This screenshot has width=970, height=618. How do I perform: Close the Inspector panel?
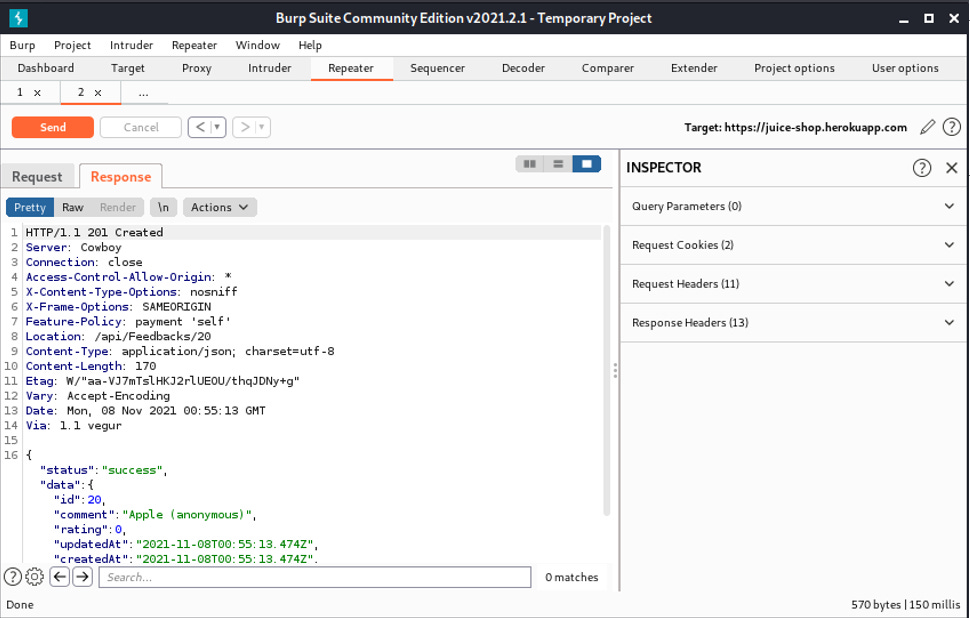pyautogui.click(x=951, y=168)
